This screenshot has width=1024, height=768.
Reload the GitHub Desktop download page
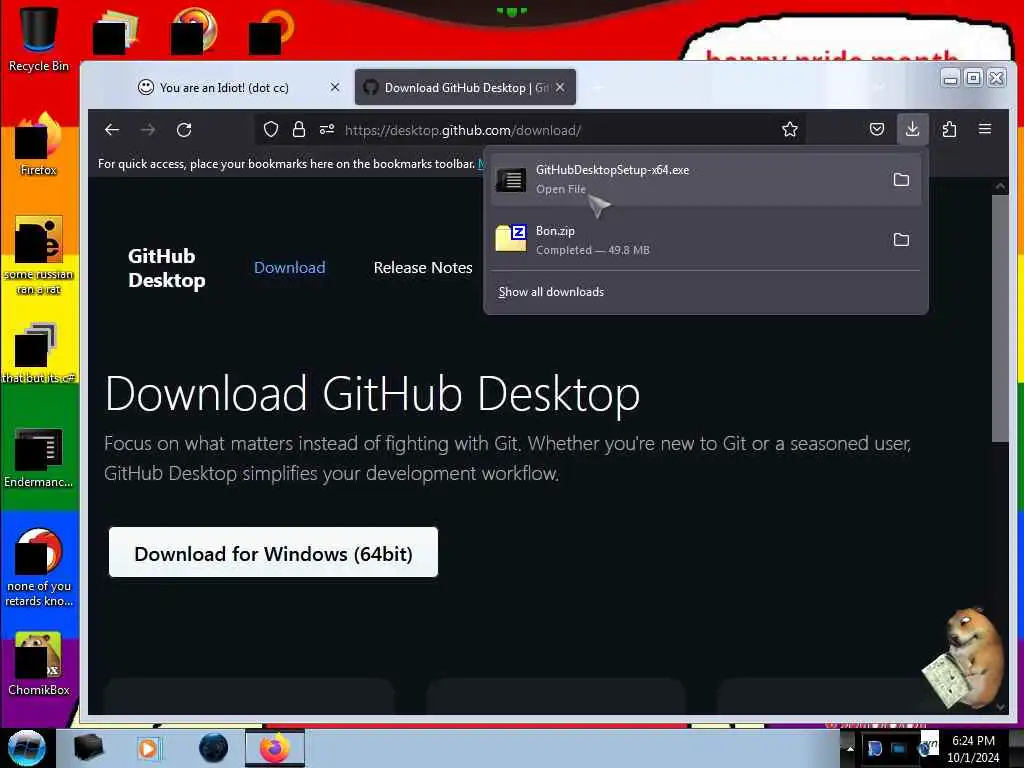[184, 129]
